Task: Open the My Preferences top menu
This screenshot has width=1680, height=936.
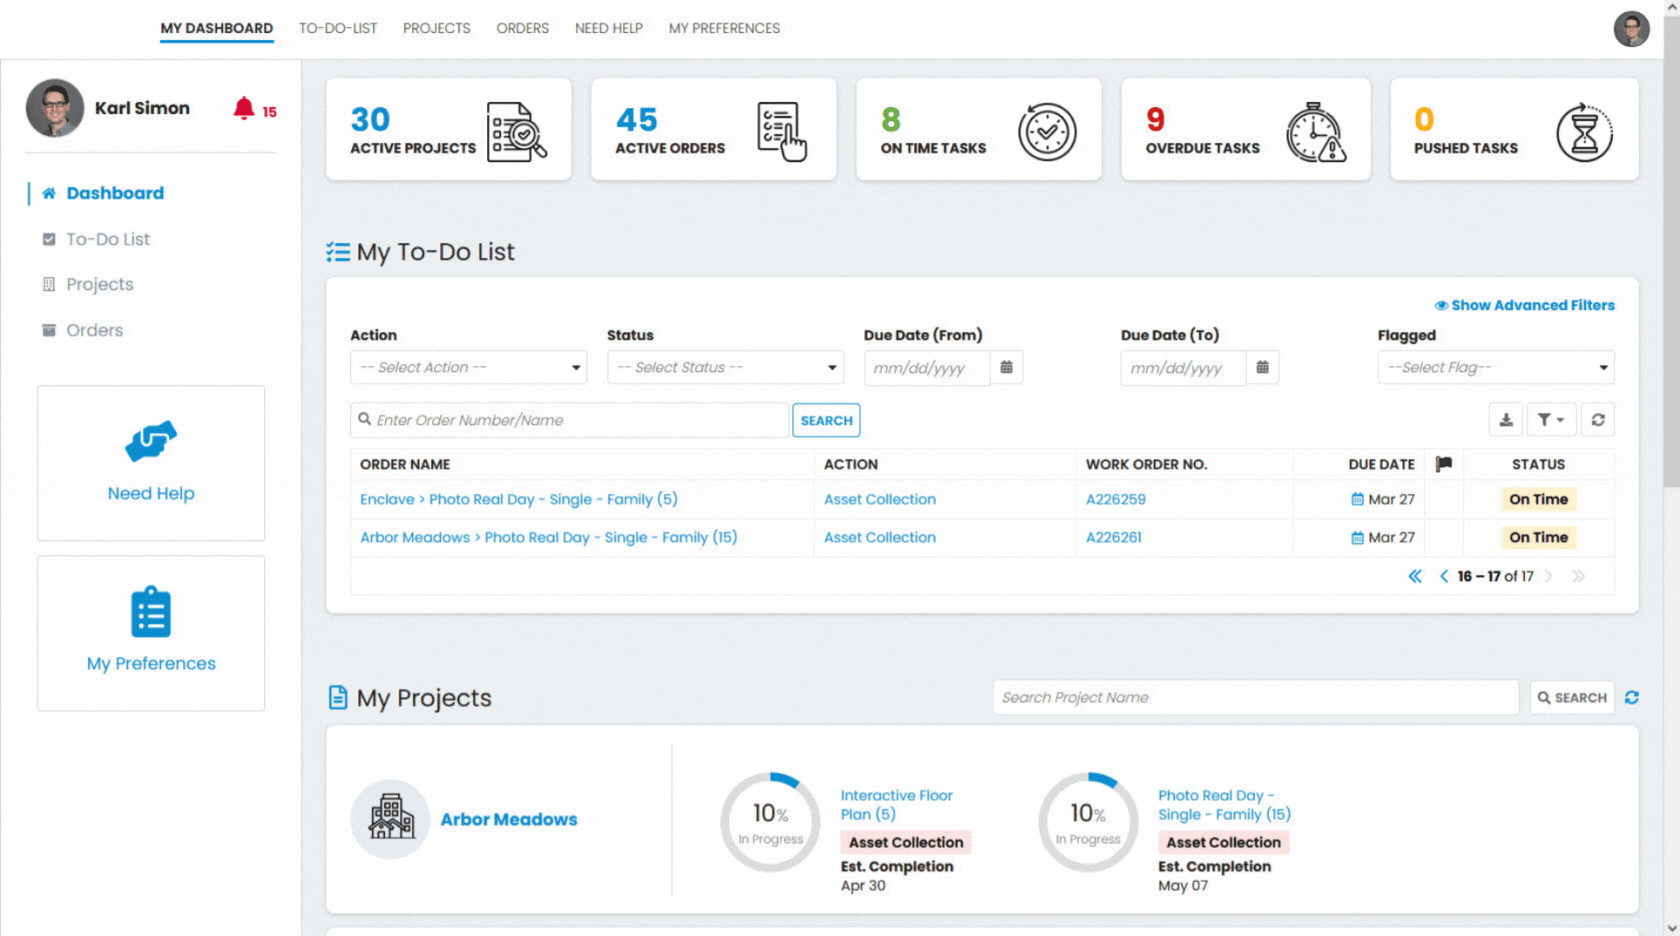Action: tap(725, 28)
